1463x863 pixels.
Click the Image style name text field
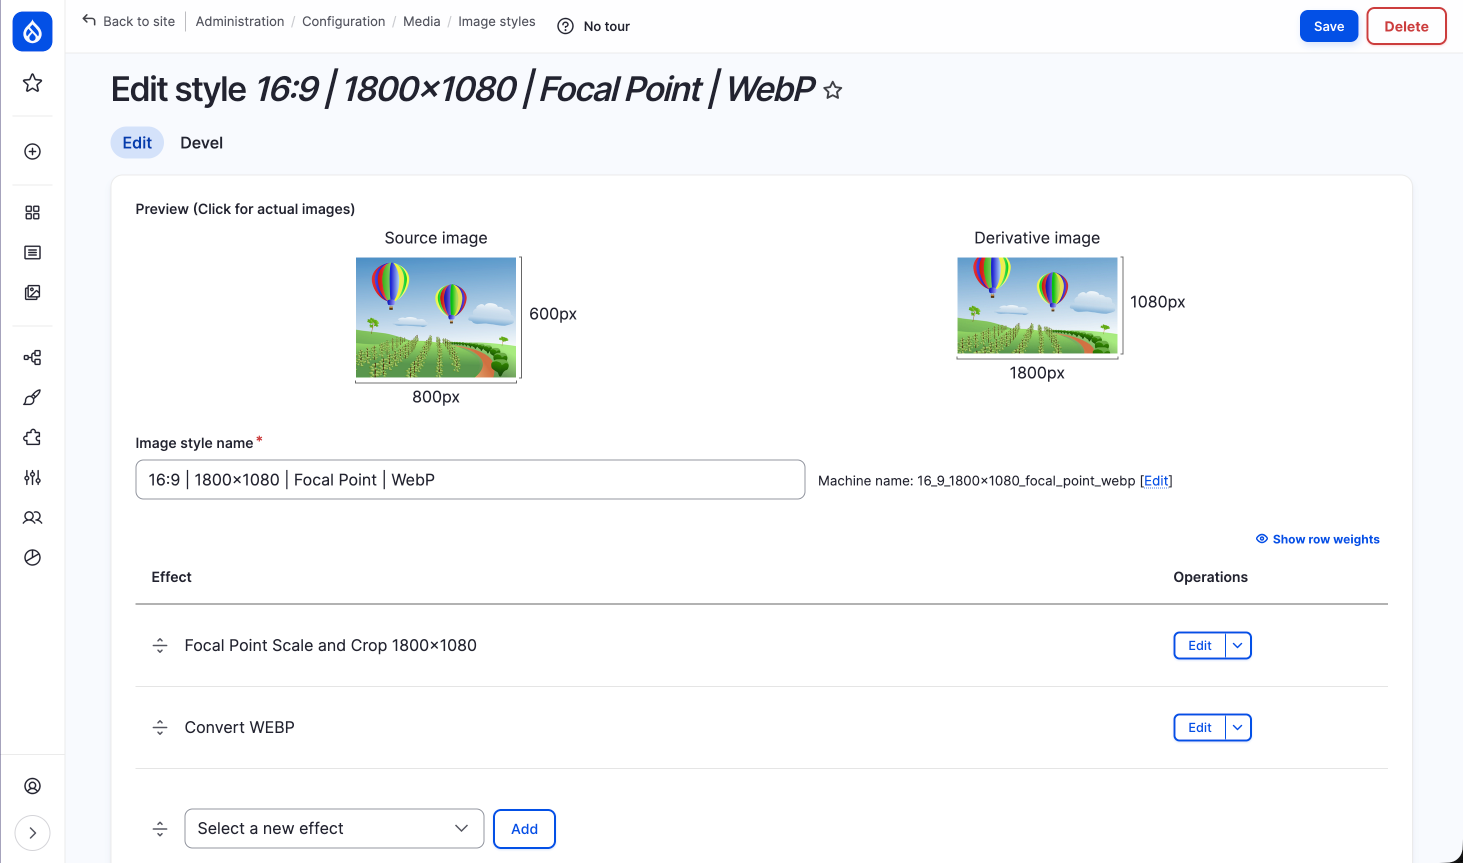tap(470, 480)
